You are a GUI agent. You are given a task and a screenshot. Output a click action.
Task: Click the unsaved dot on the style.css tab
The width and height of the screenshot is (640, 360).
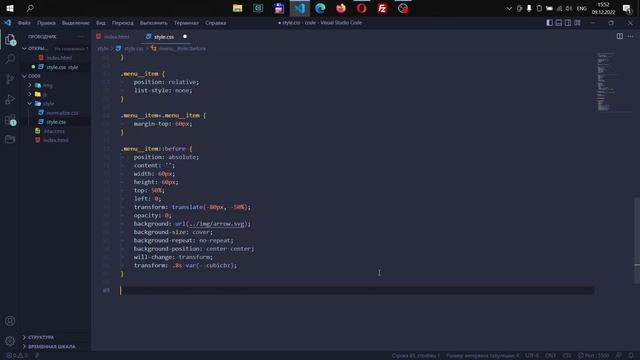[185, 36]
